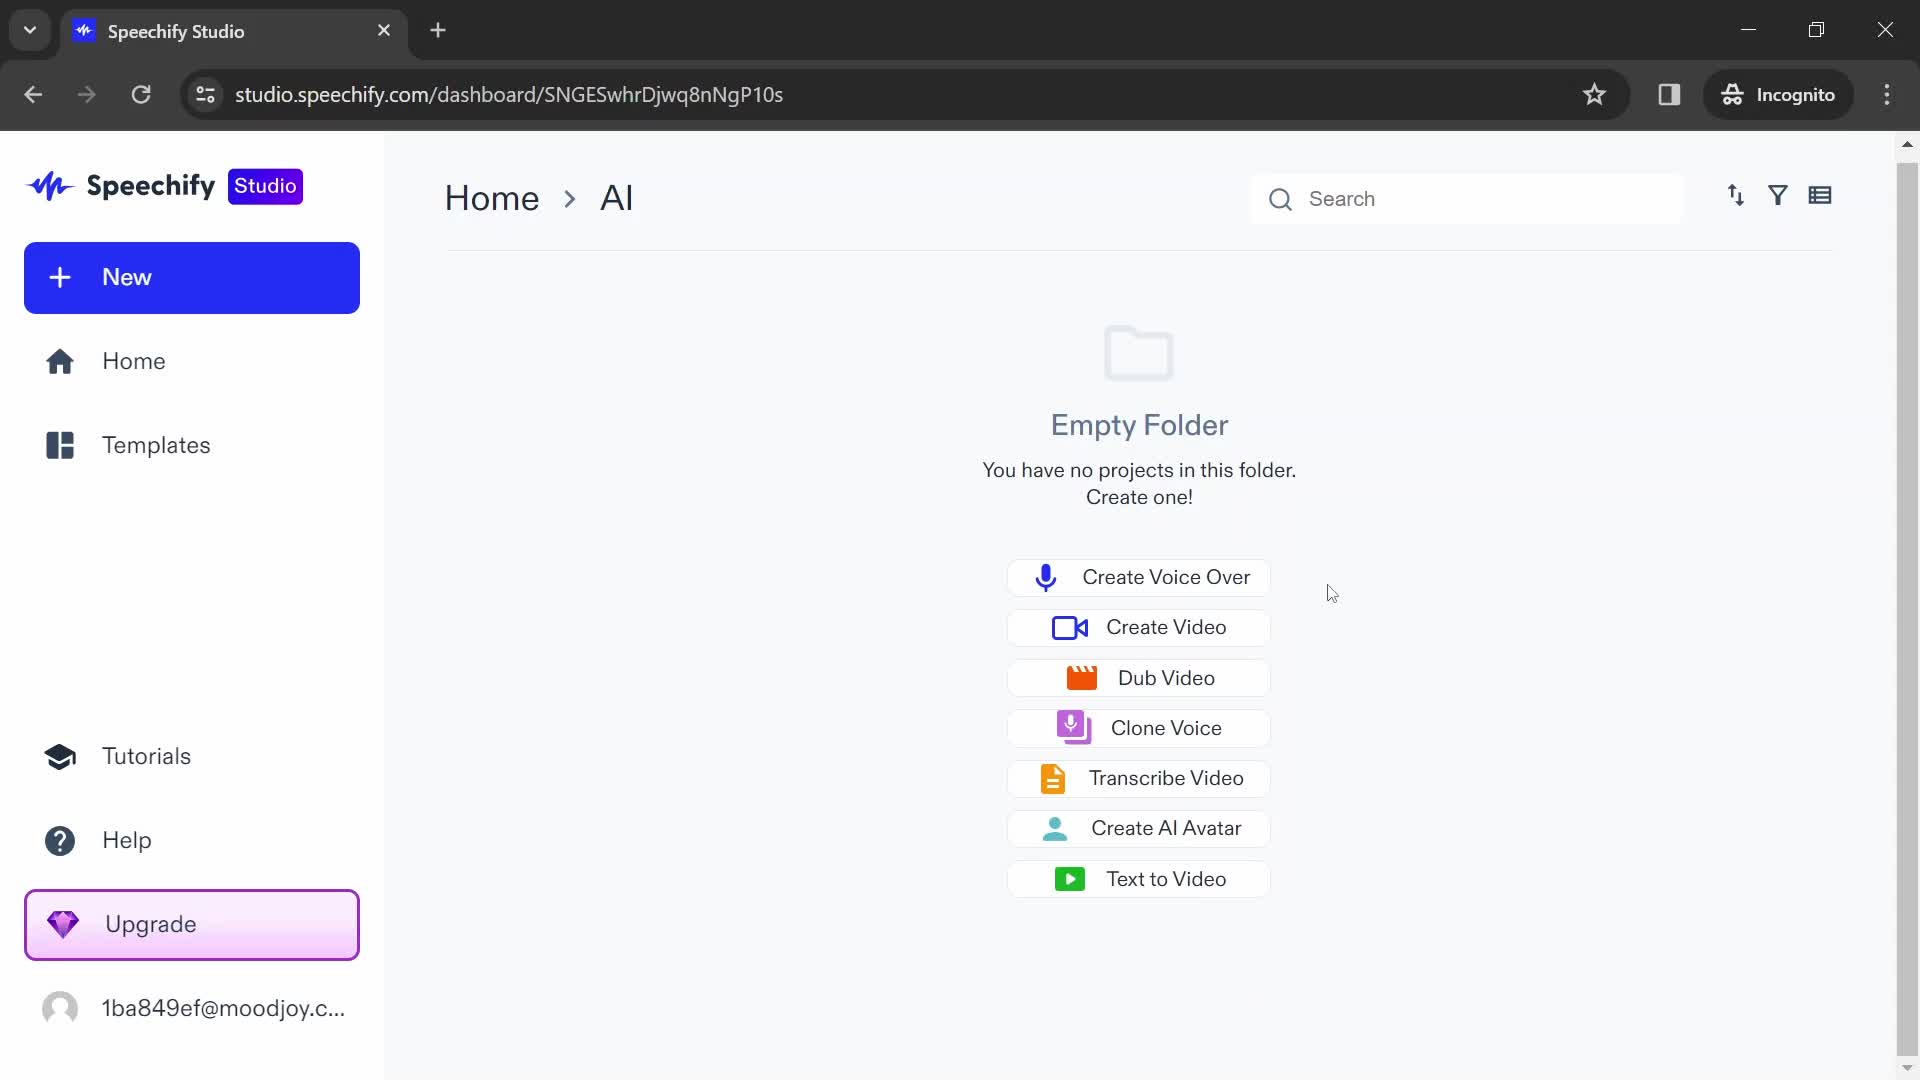
Task: Click the sort order toggle button
Action: tap(1737, 195)
